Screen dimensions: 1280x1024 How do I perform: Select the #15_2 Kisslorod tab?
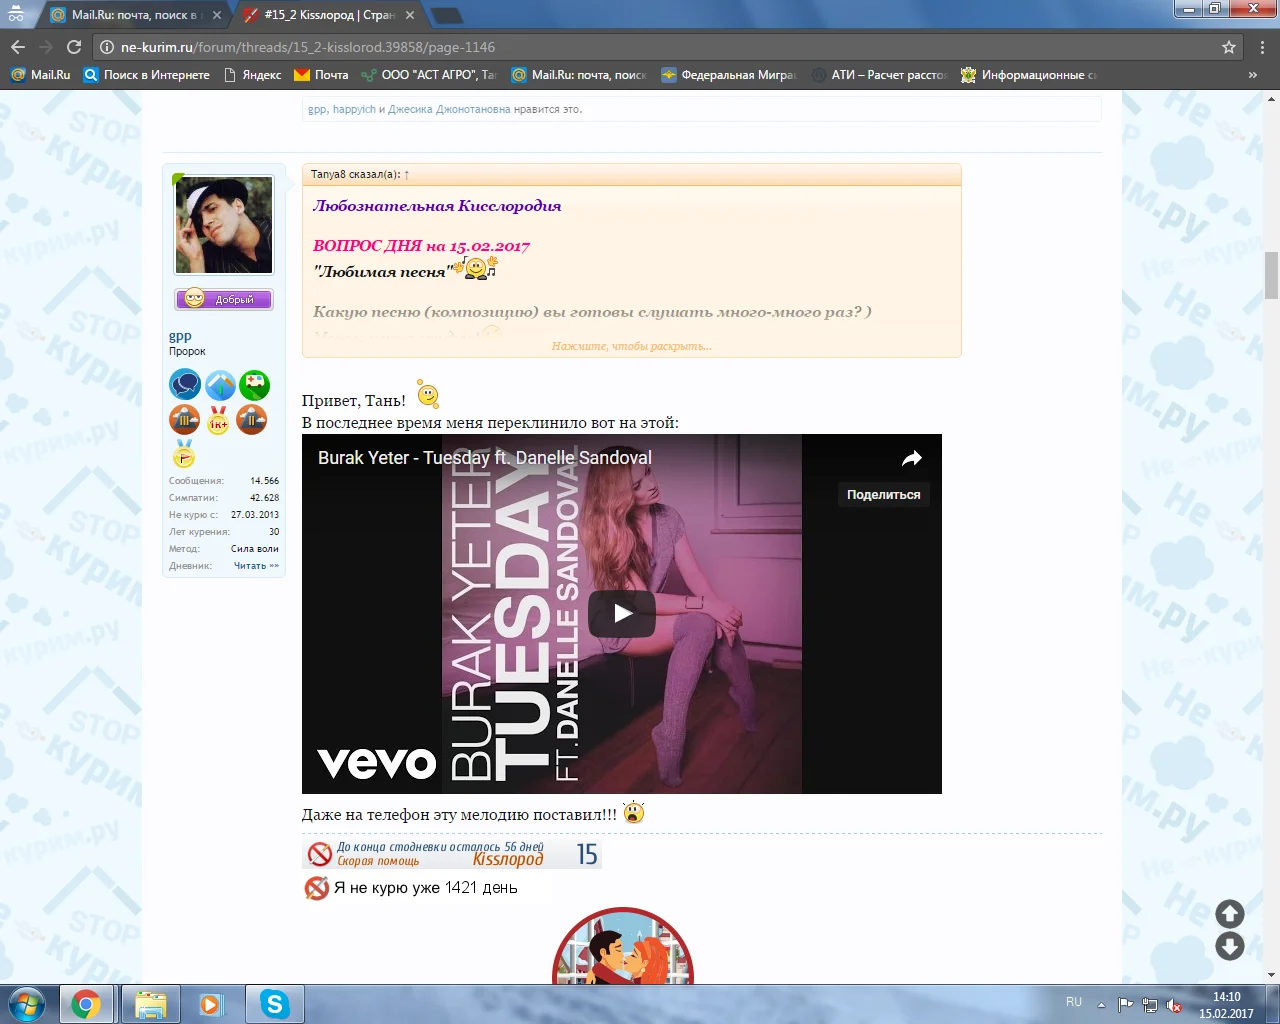tap(329, 15)
